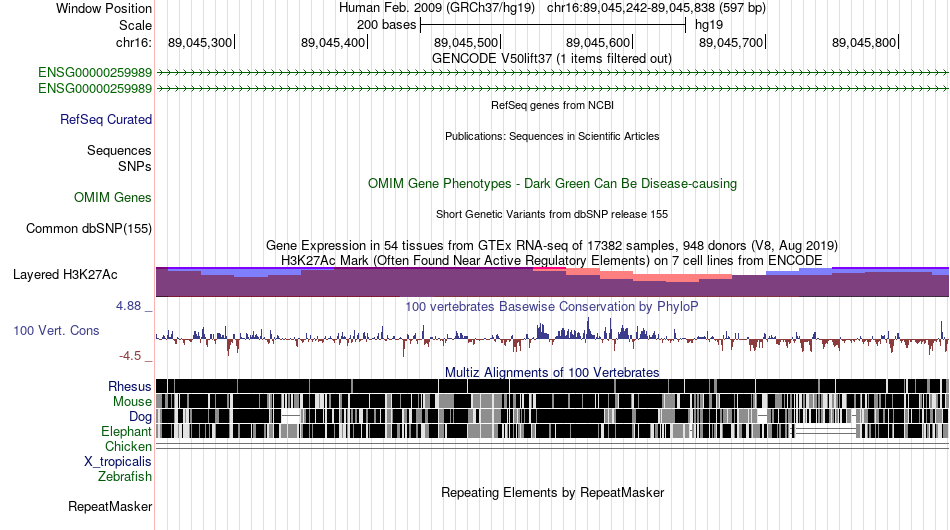This screenshot has height=530, width=950.
Task: Click the 89,045,800 ruler position
Action: click(864, 42)
